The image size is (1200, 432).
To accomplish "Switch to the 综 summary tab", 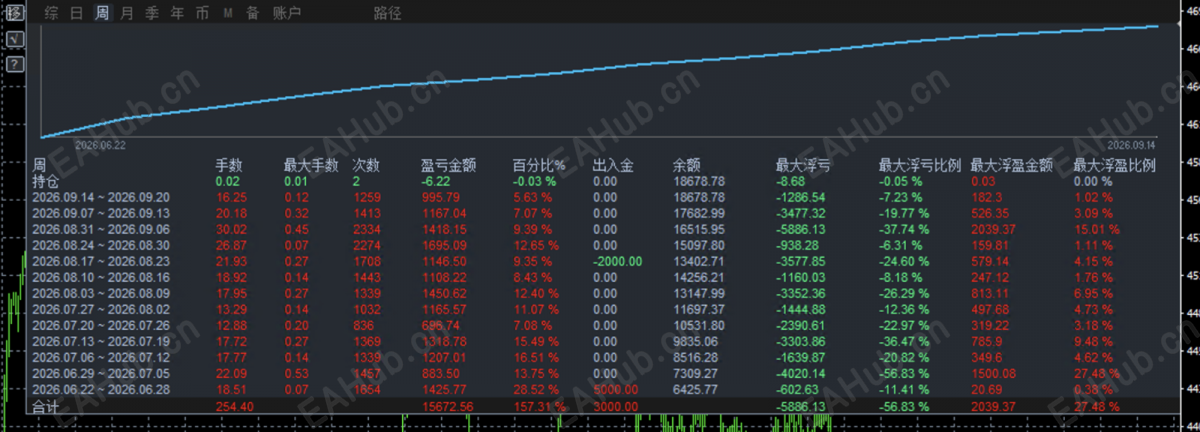I will point(52,13).
